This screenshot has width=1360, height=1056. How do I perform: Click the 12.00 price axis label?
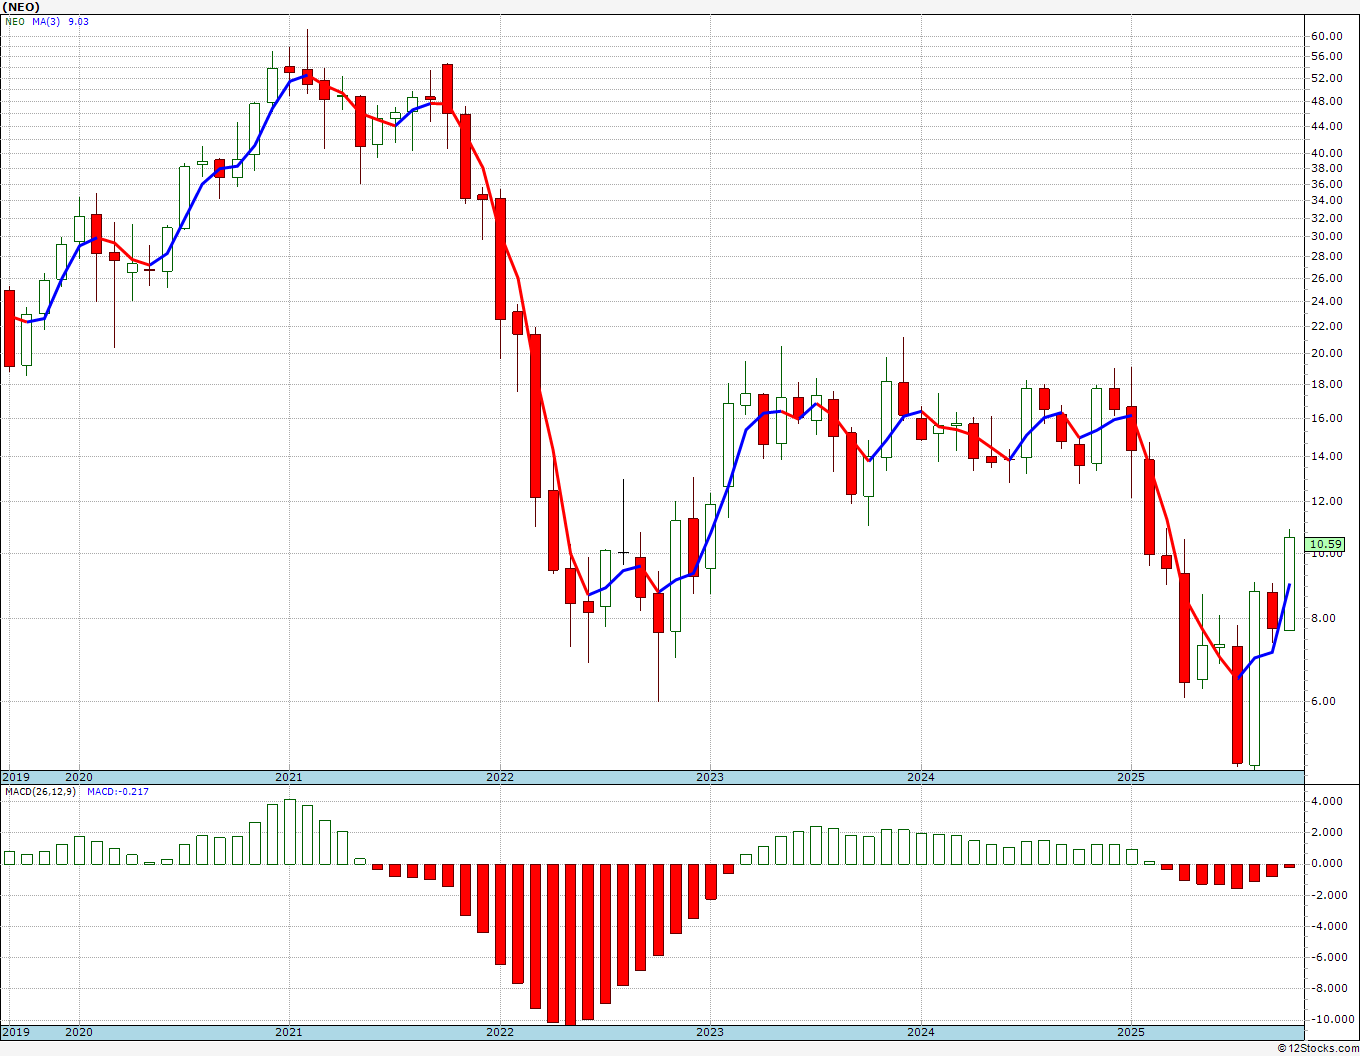click(1326, 501)
